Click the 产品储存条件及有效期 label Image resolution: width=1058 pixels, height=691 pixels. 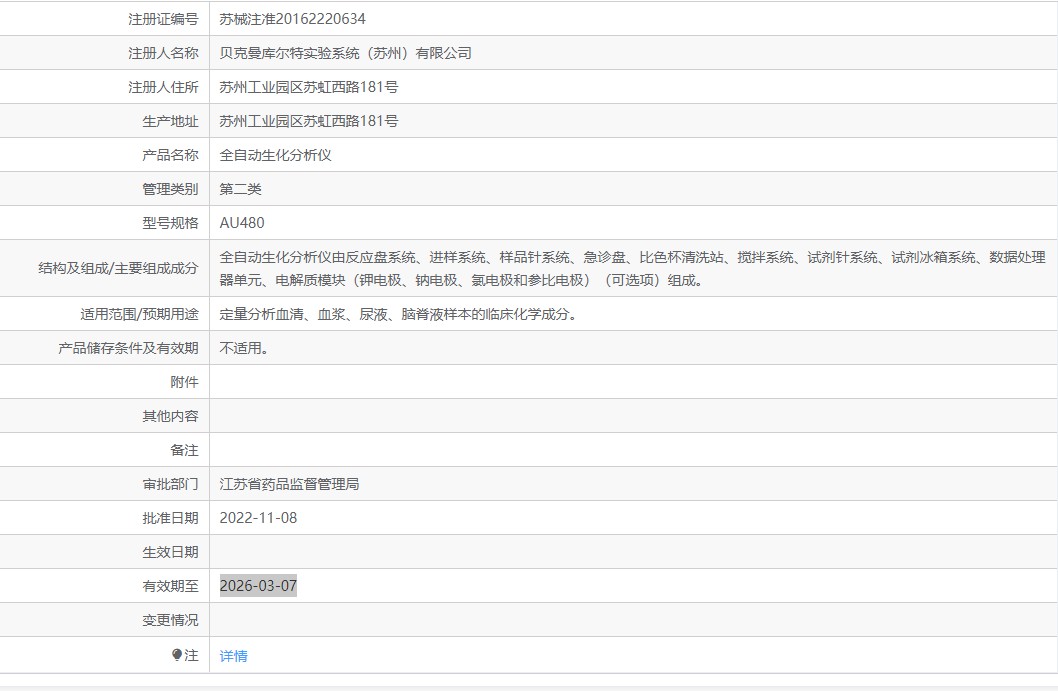[128, 348]
